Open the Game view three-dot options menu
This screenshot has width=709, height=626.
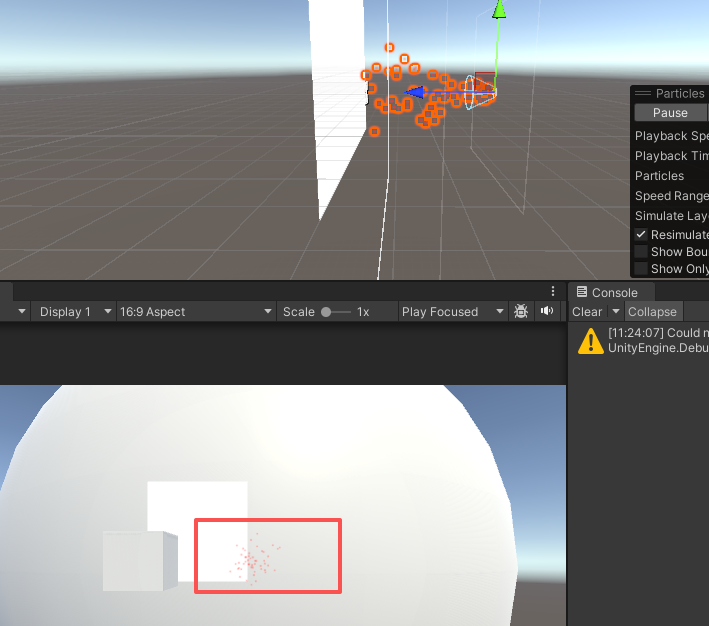[x=553, y=291]
